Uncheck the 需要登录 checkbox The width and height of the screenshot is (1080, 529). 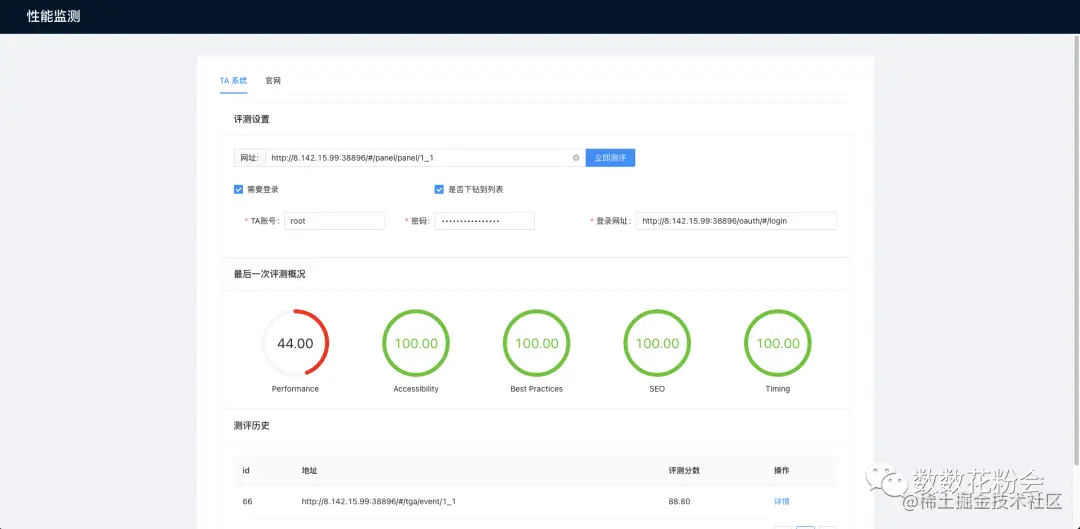(238, 189)
